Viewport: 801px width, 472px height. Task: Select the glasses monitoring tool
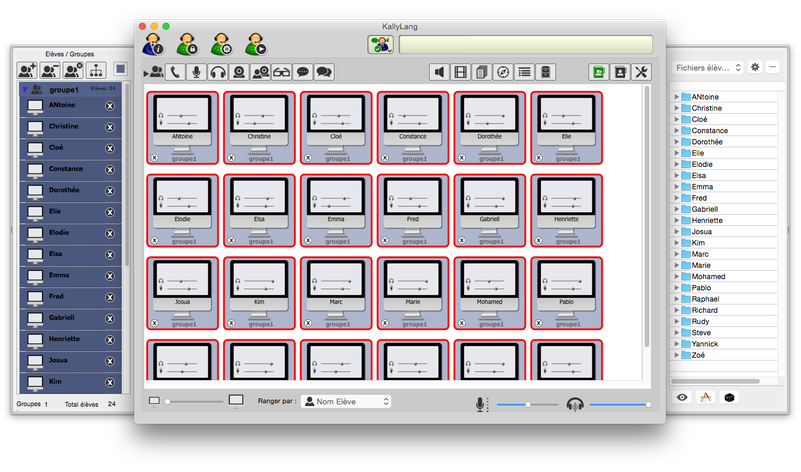click(x=281, y=72)
